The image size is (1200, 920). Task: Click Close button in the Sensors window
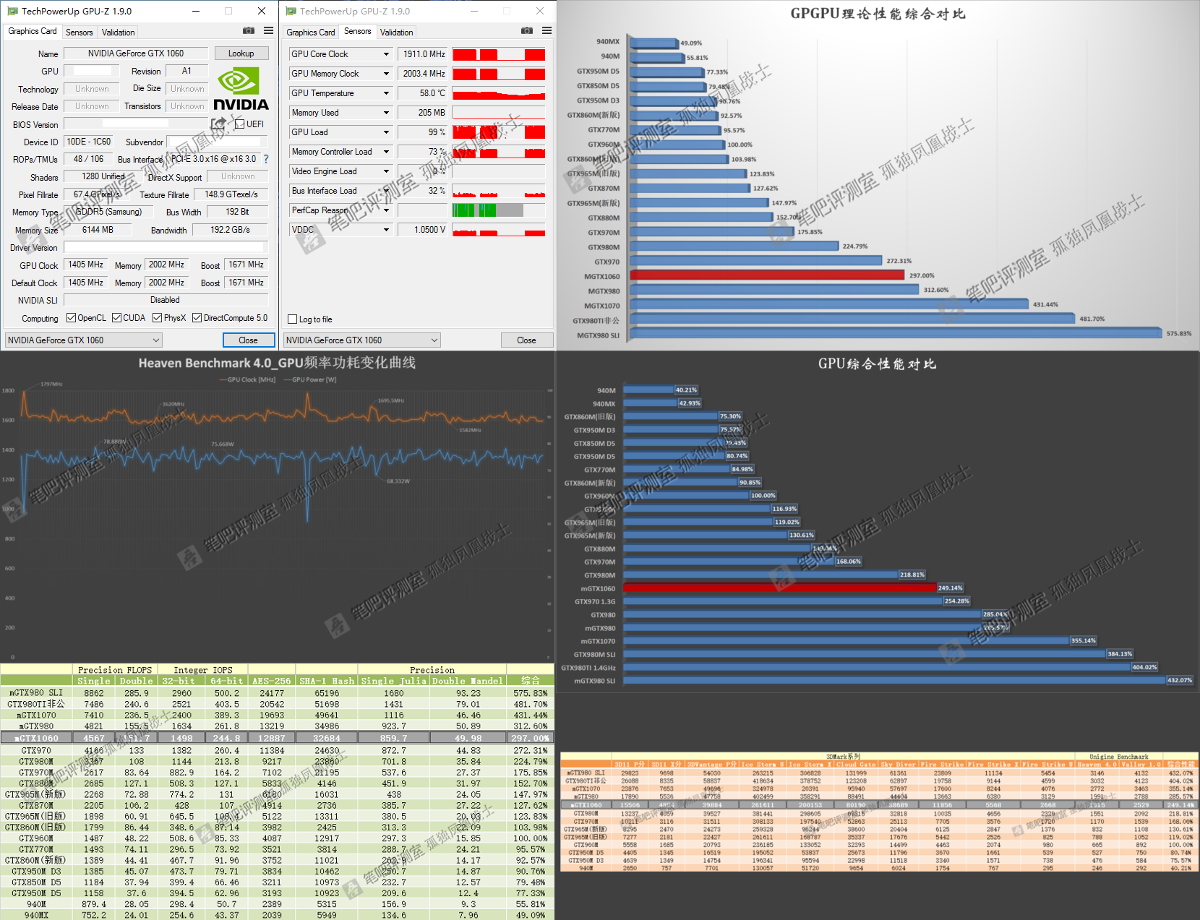tap(527, 340)
